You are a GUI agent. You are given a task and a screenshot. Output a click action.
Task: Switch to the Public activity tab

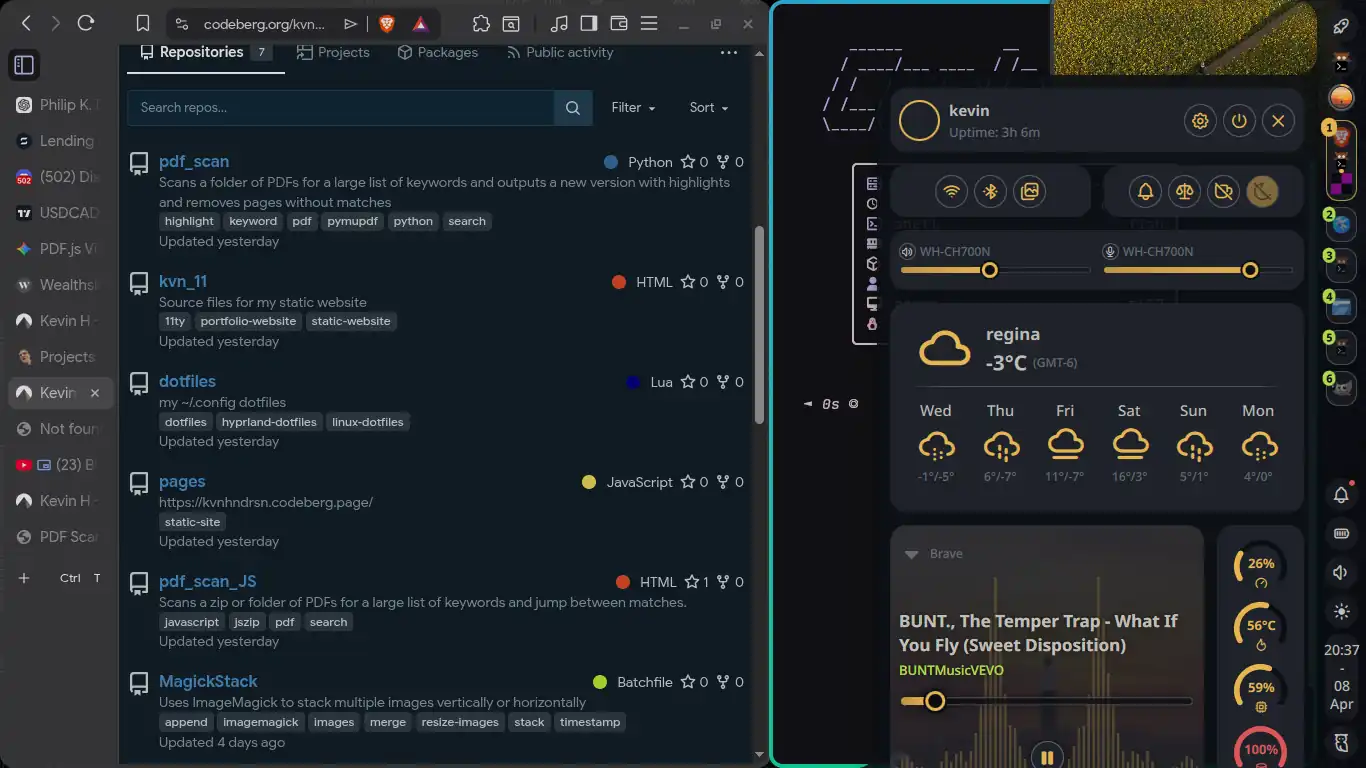(559, 52)
